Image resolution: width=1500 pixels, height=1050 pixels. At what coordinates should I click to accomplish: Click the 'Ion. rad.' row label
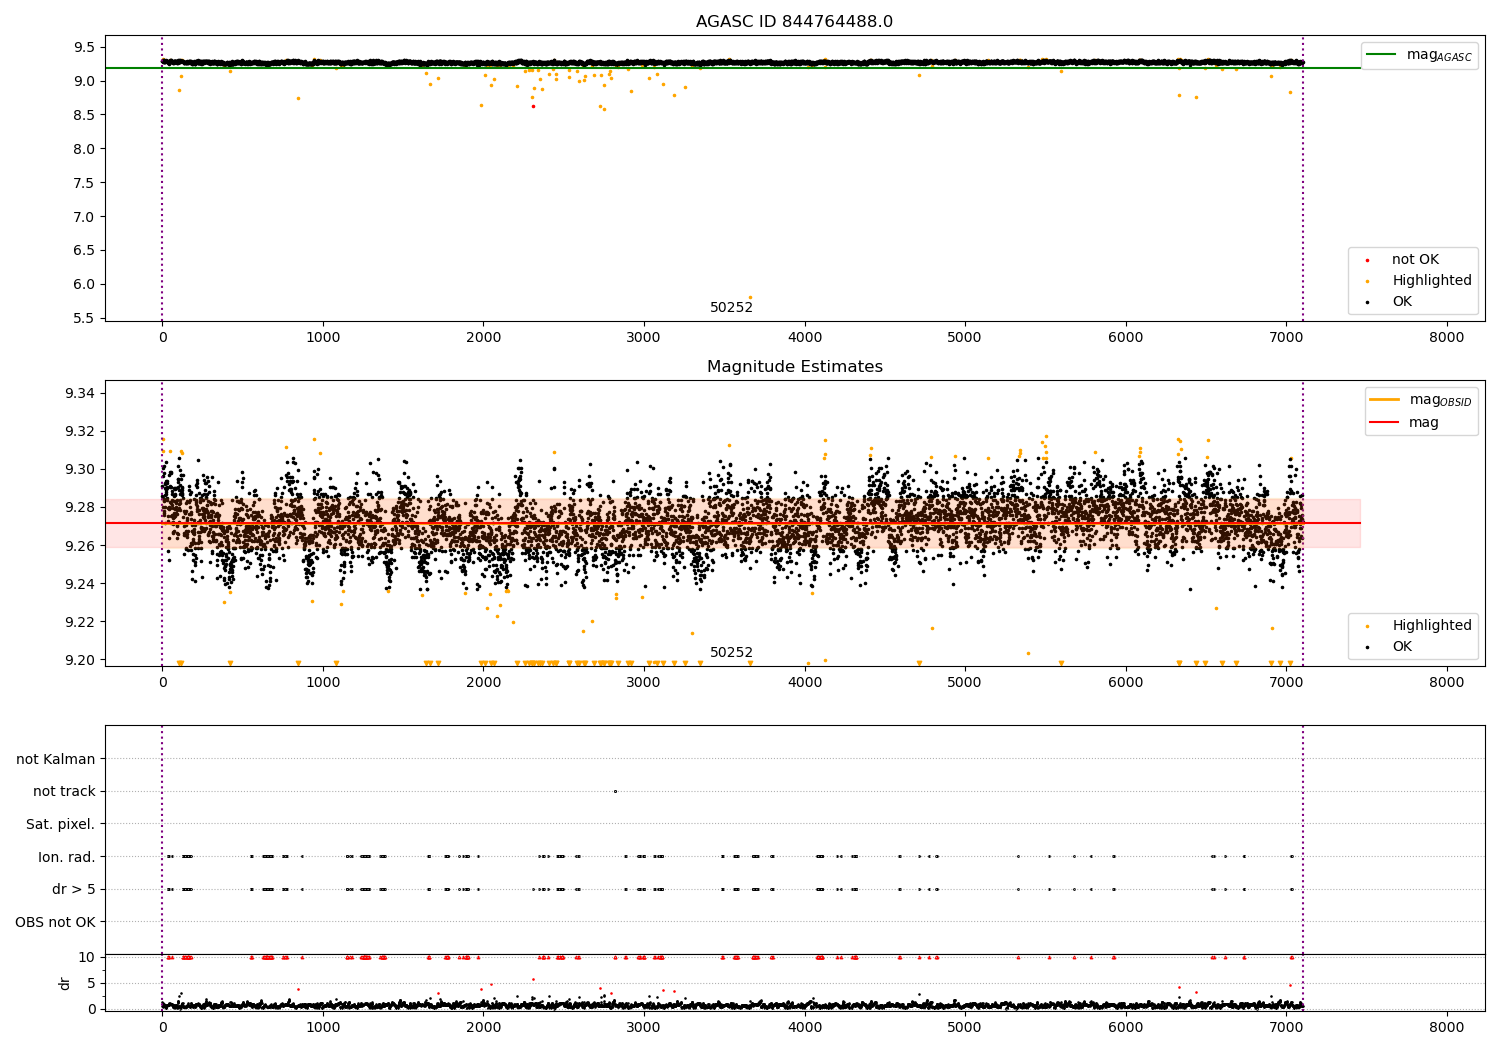tap(67, 857)
